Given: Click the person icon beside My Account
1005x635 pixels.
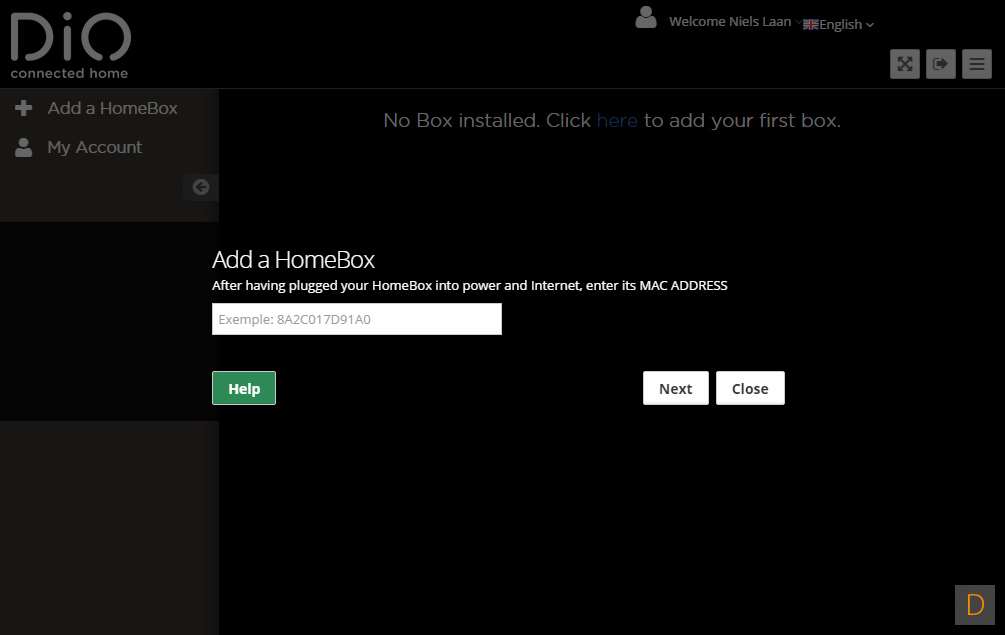Looking at the screenshot, I should [x=24, y=147].
